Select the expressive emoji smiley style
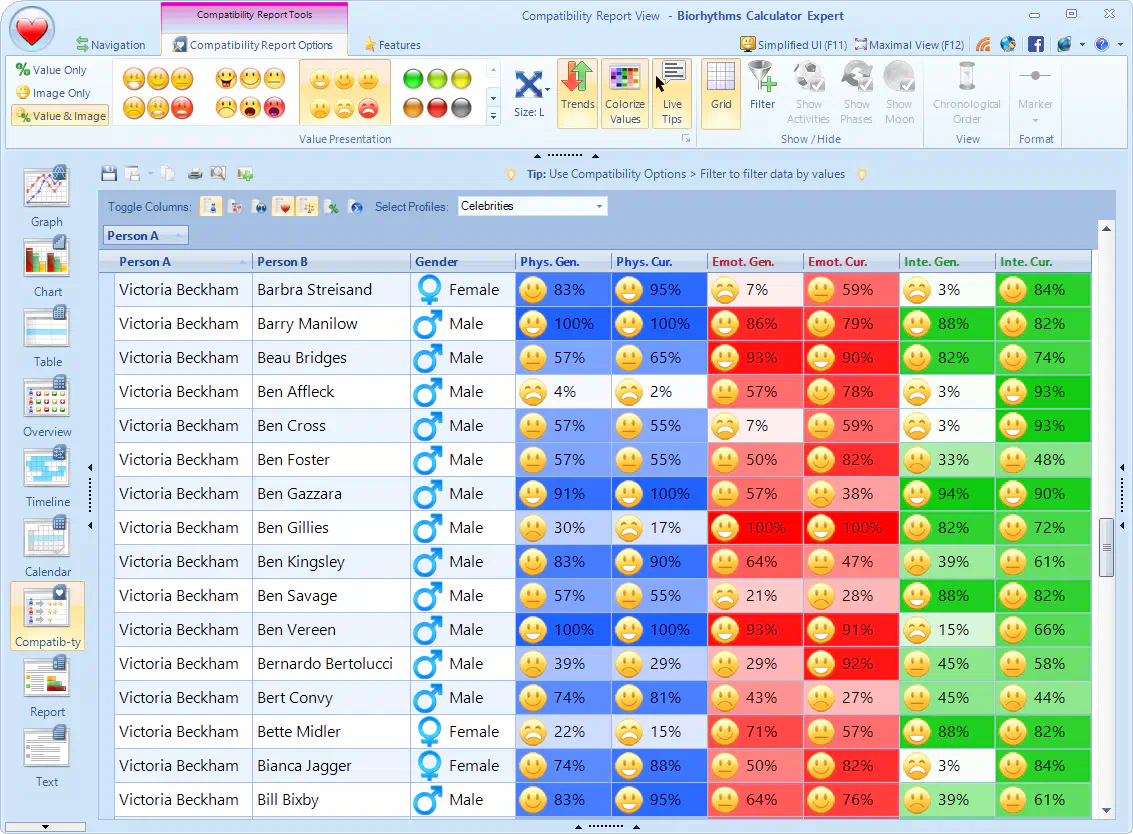1133x834 pixels. coord(250,93)
